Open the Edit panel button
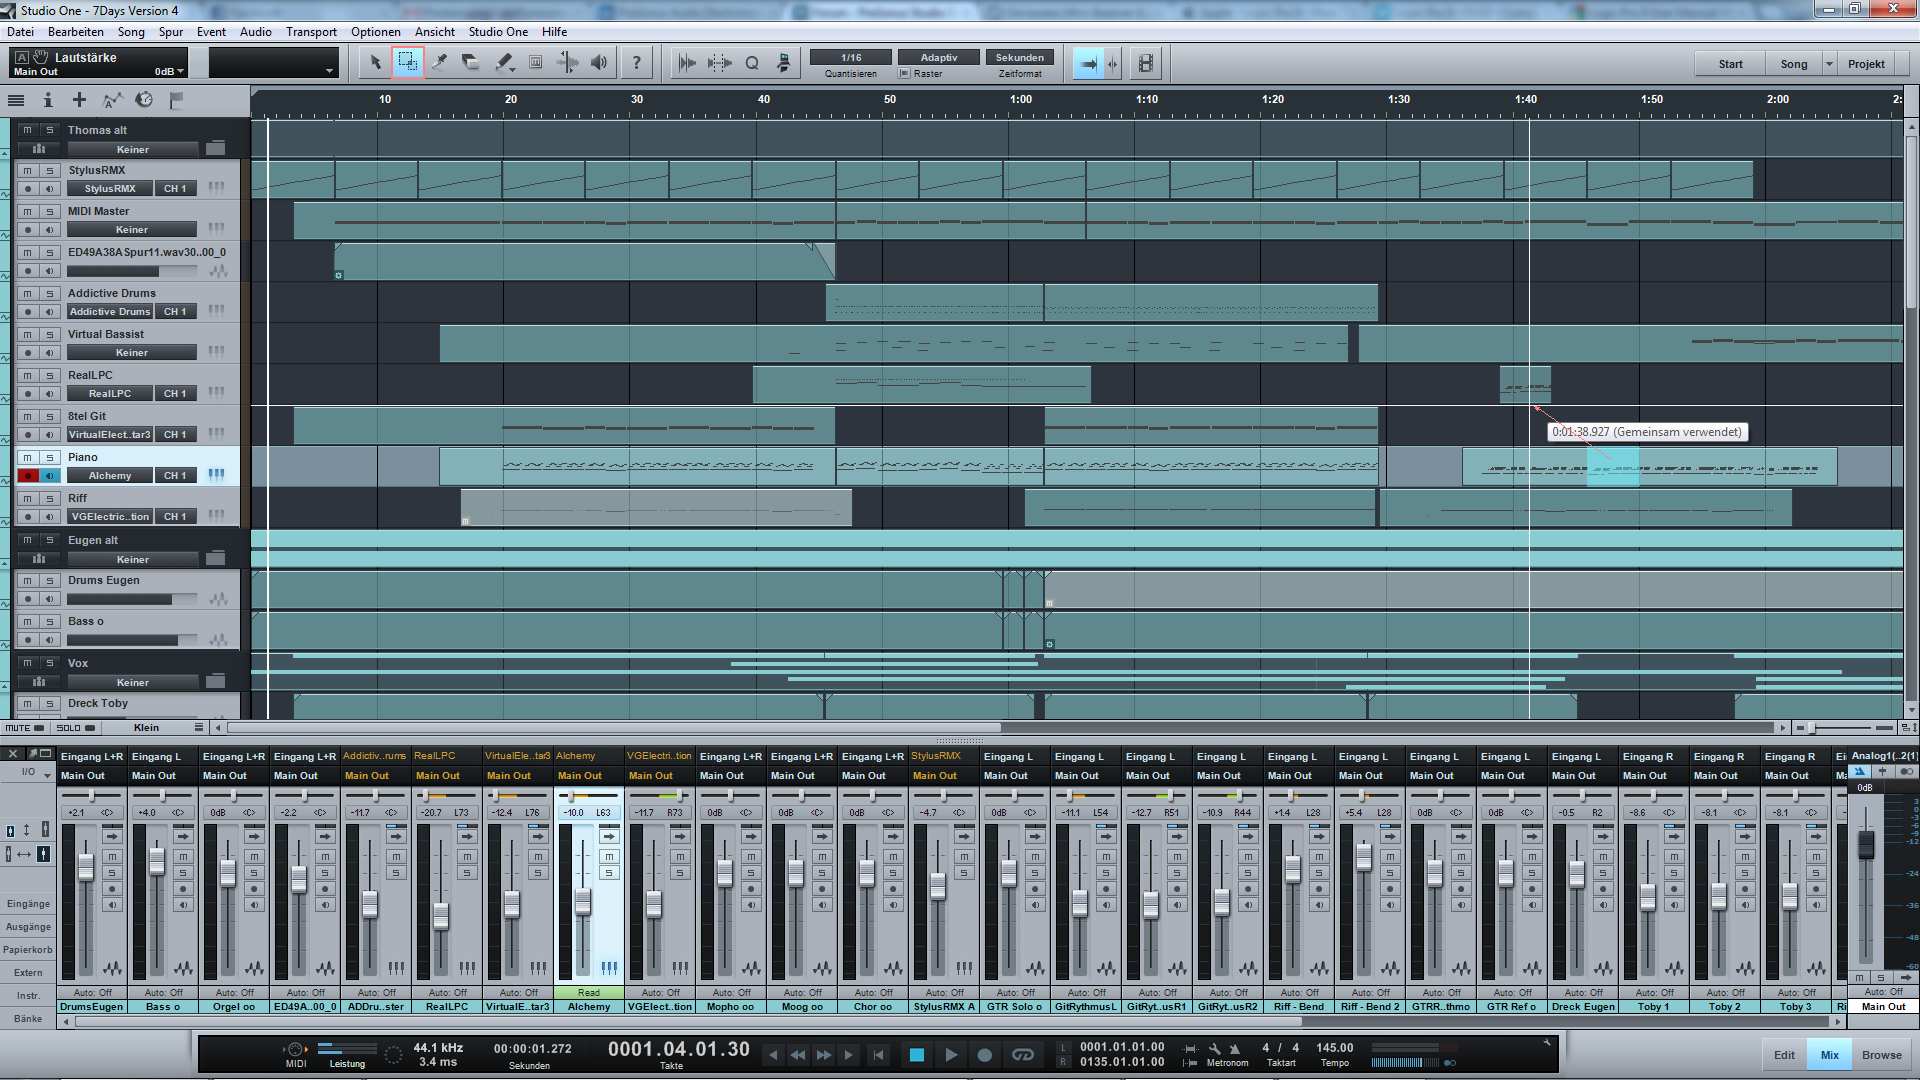The width and height of the screenshot is (1920, 1080). (x=1784, y=1055)
